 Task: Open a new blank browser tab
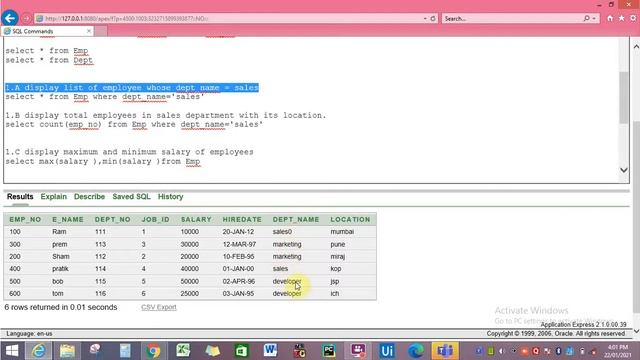(x=101, y=31)
